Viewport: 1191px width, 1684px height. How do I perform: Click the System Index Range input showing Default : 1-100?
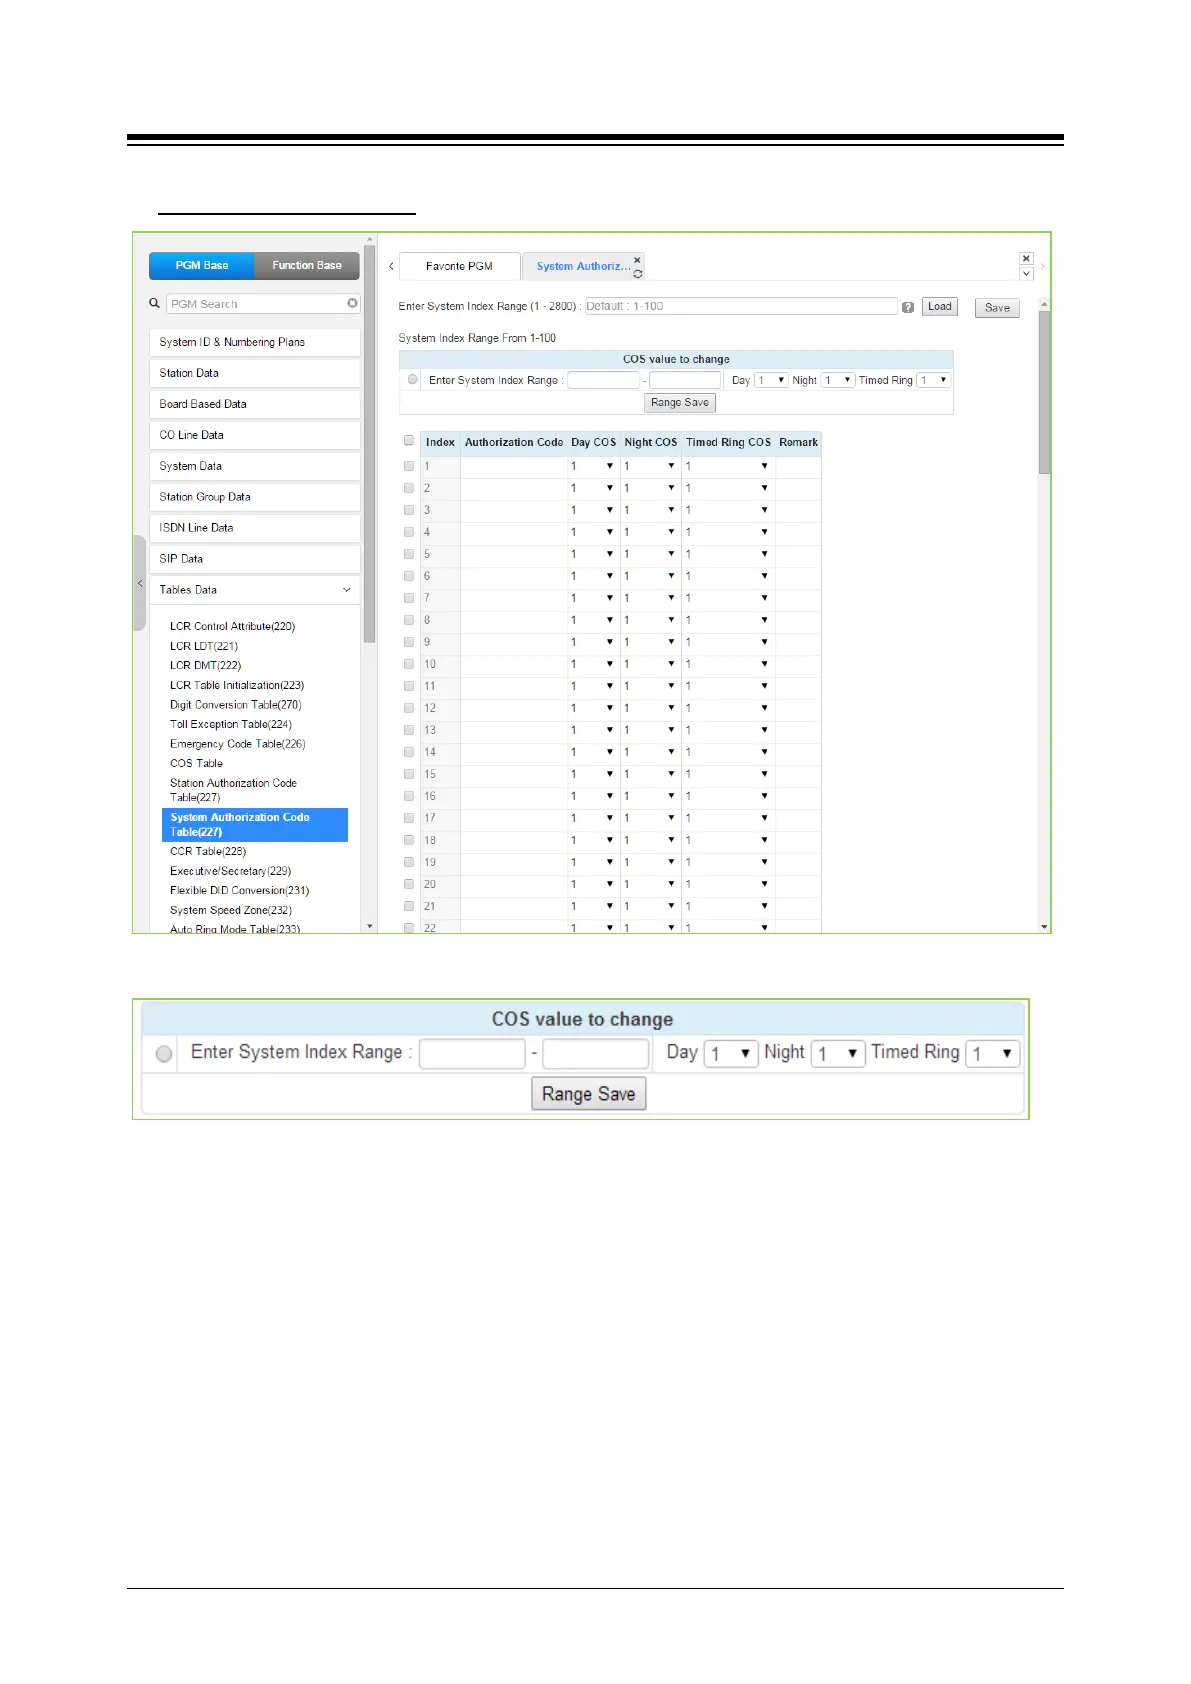[740, 307]
